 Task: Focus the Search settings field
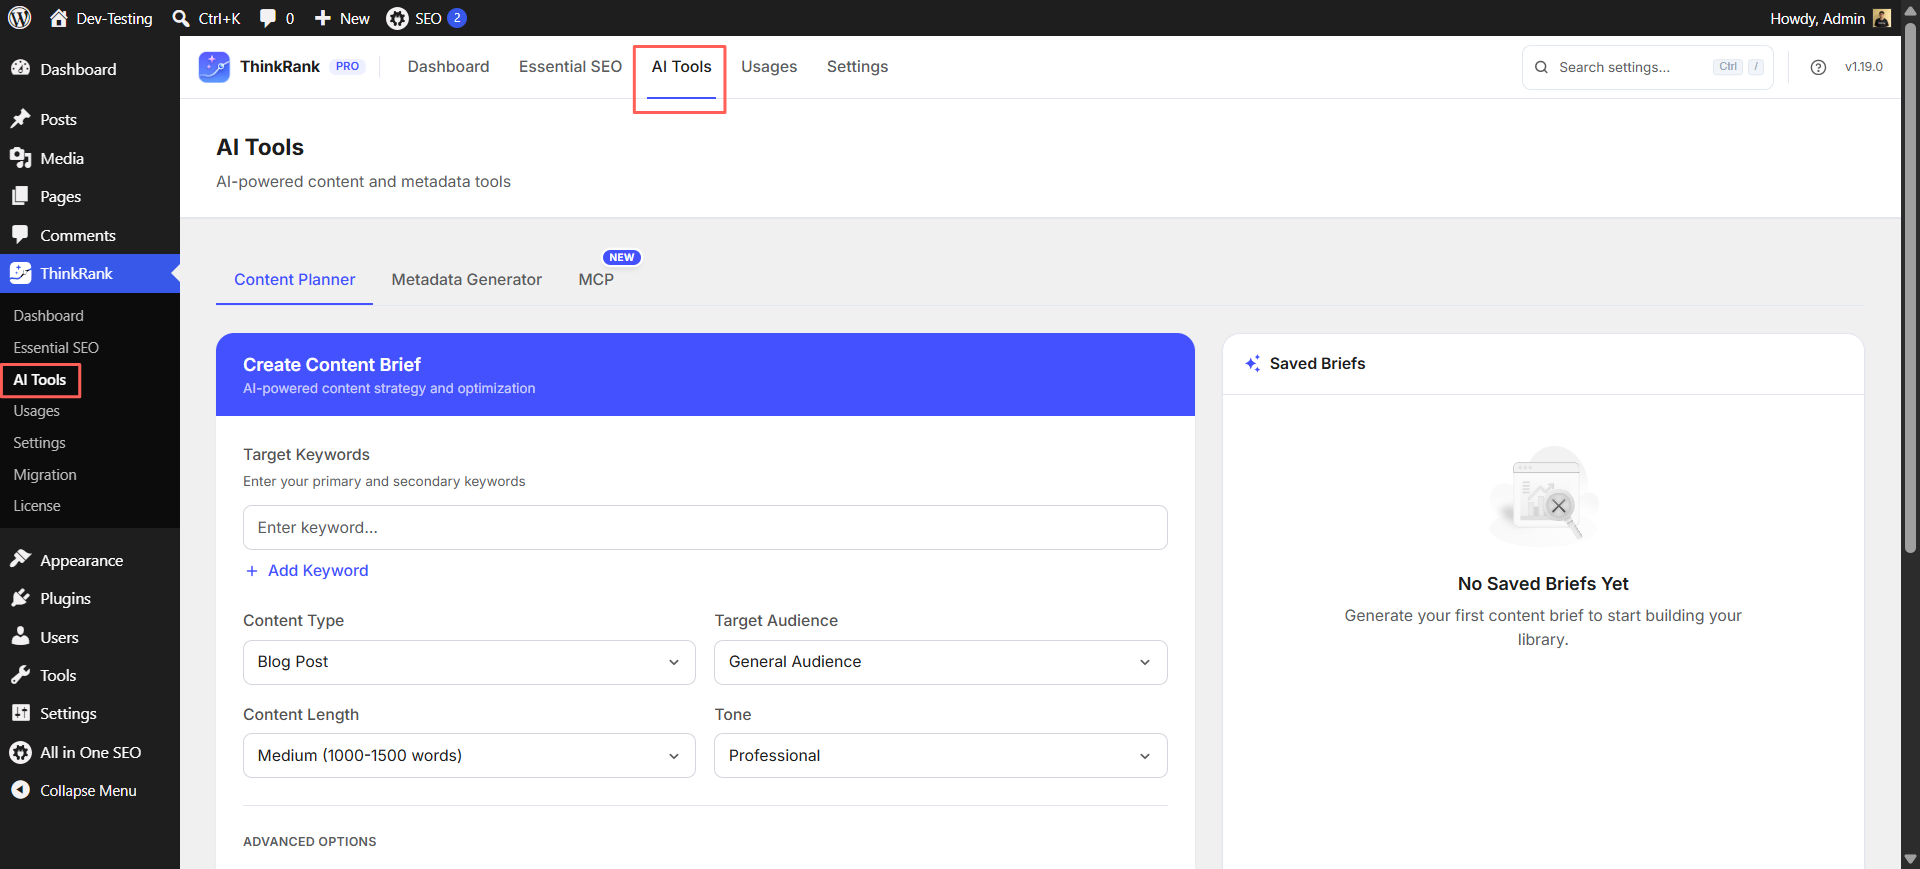click(1647, 67)
